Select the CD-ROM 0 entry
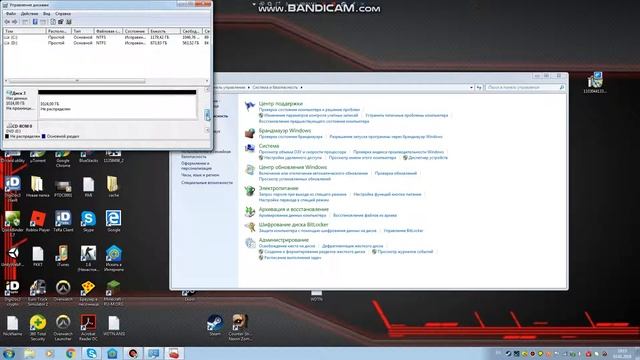640x360 pixels. 20,128
